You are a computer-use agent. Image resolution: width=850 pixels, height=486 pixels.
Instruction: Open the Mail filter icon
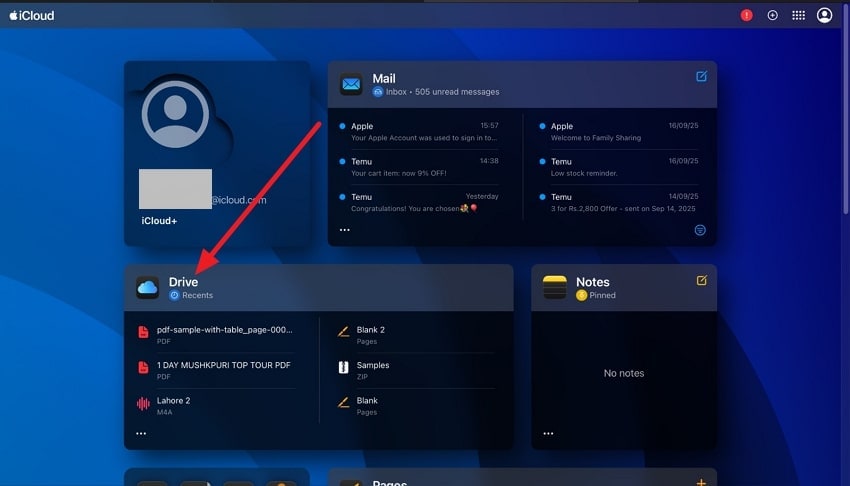(x=700, y=230)
